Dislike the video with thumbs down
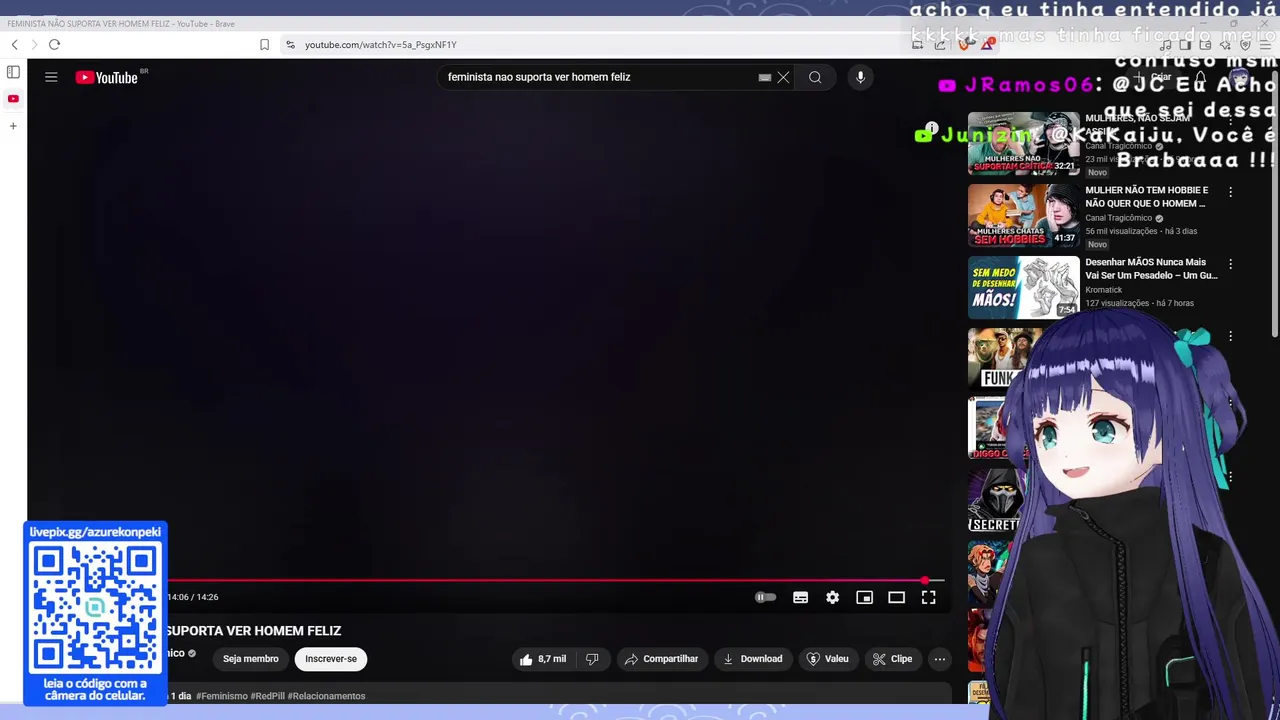 coord(592,659)
